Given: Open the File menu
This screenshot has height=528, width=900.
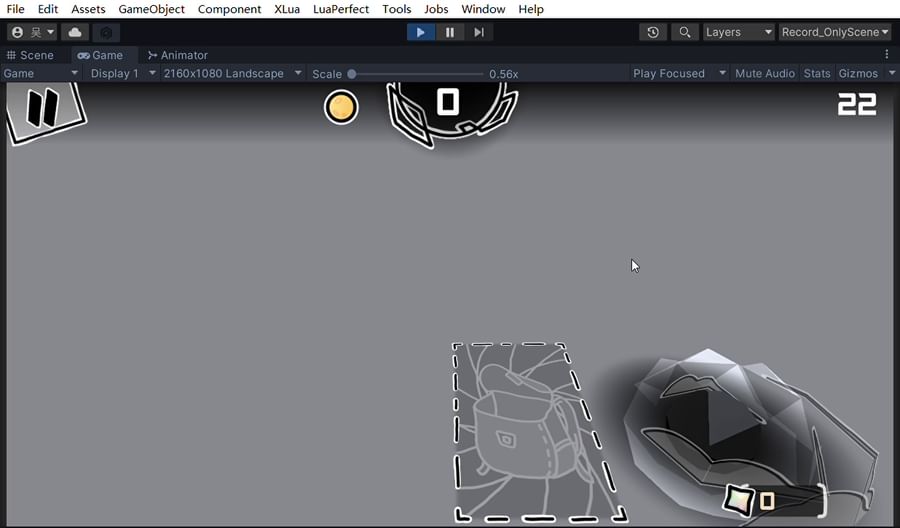Looking at the screenshot, I should pos(15,9).
